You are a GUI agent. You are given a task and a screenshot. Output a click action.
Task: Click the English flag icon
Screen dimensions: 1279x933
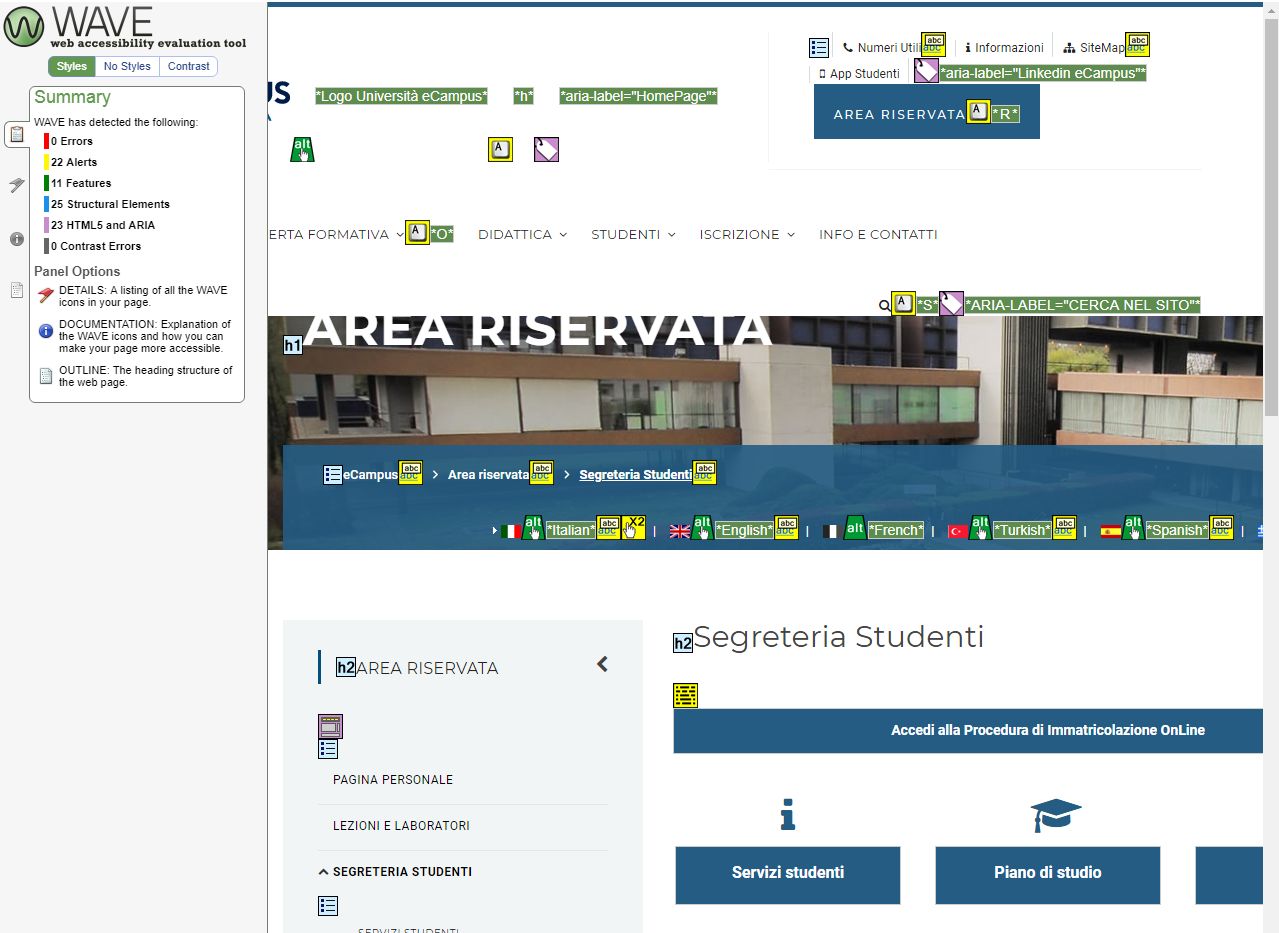[680, 531]
